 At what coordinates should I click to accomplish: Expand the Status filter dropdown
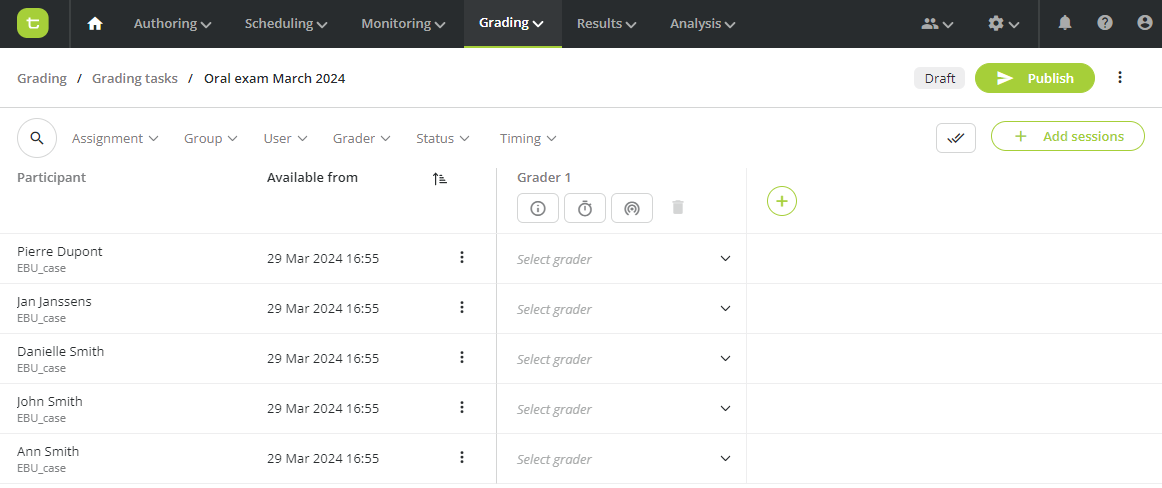point(443,138)
